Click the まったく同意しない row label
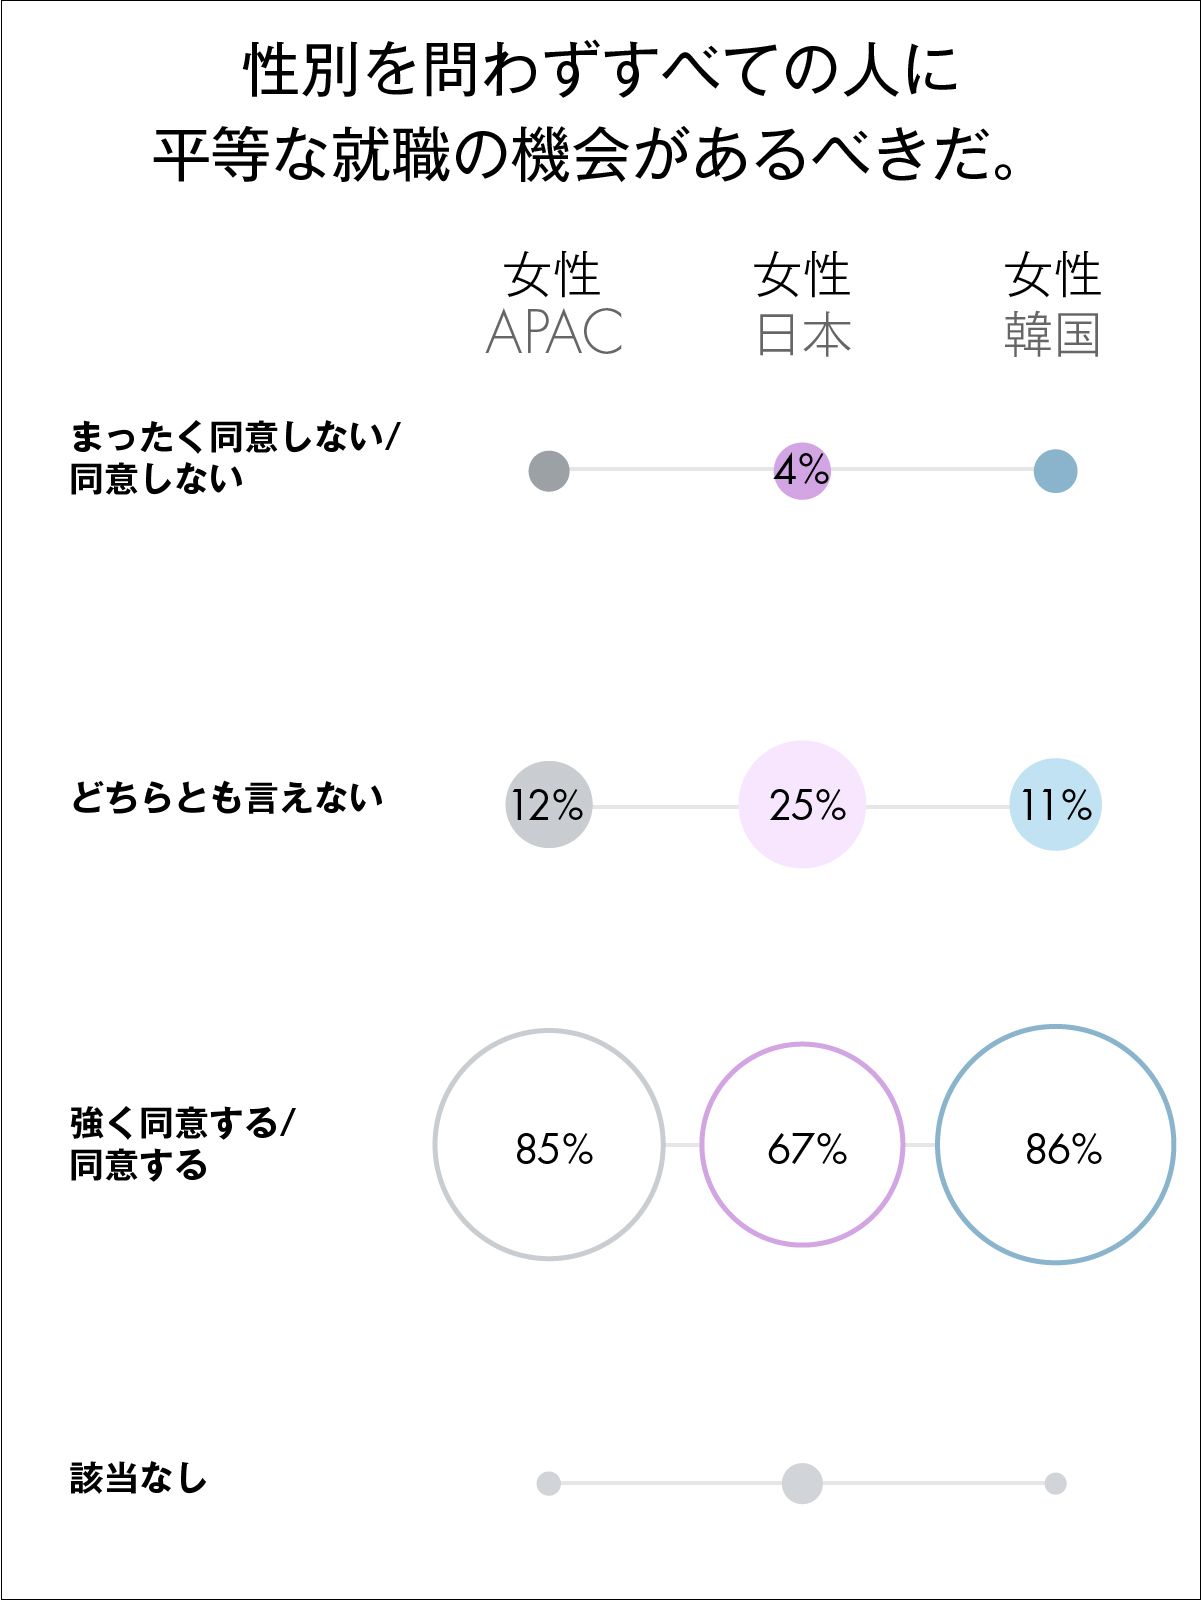1201x1600 pixels. pos(235,458)
